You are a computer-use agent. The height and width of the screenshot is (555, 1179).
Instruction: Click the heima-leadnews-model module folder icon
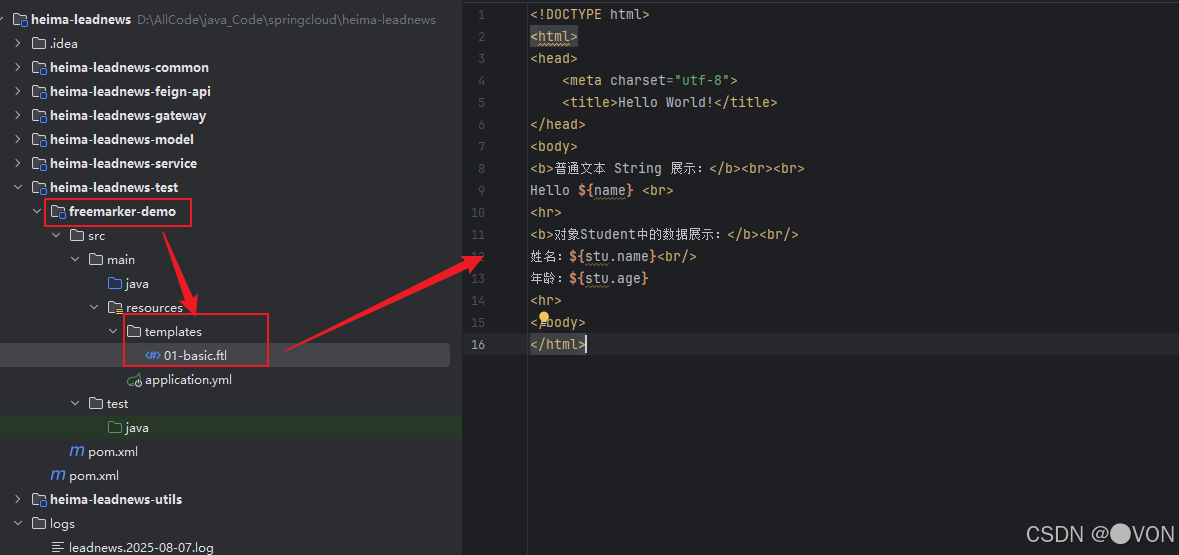[x=39, y=140]
